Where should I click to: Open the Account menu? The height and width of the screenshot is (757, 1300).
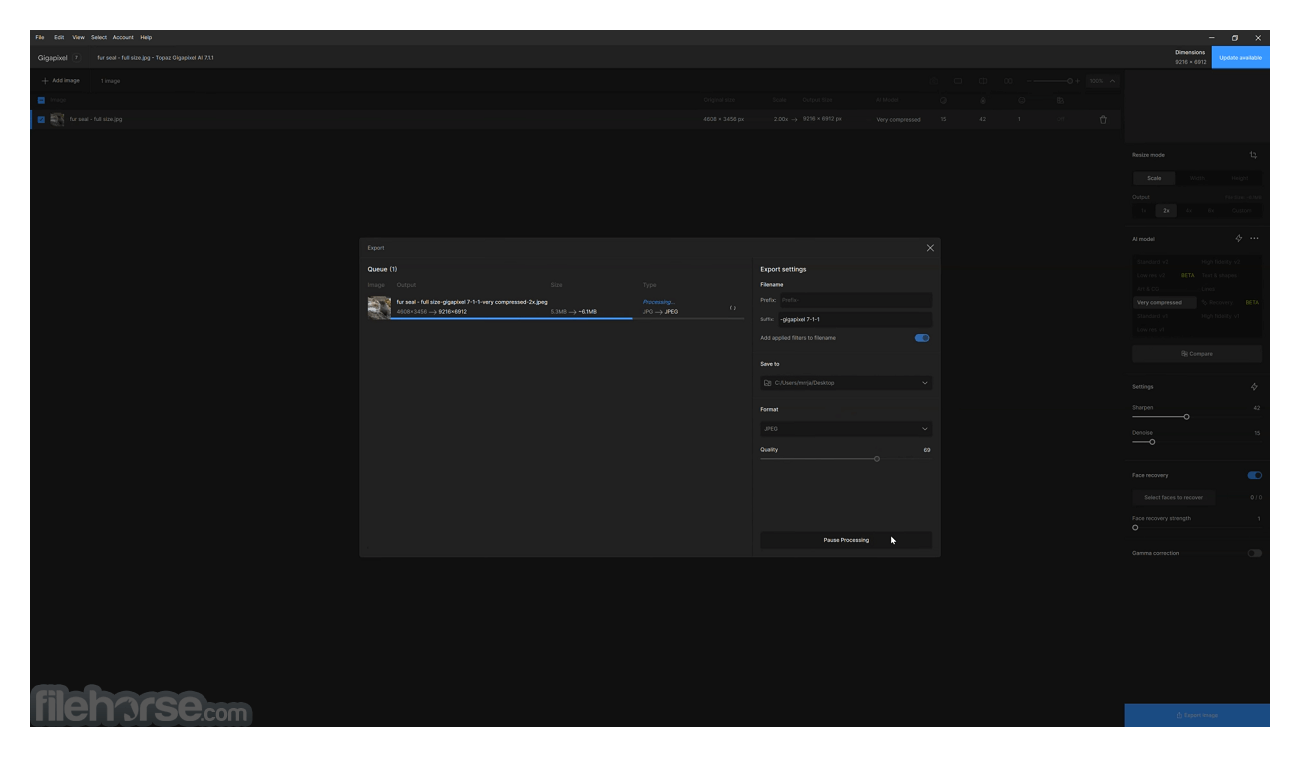(123, 37)
